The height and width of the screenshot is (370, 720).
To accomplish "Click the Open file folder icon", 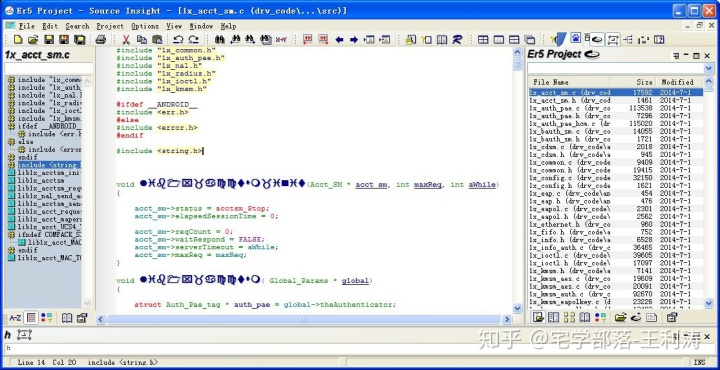I will [33, 39].
